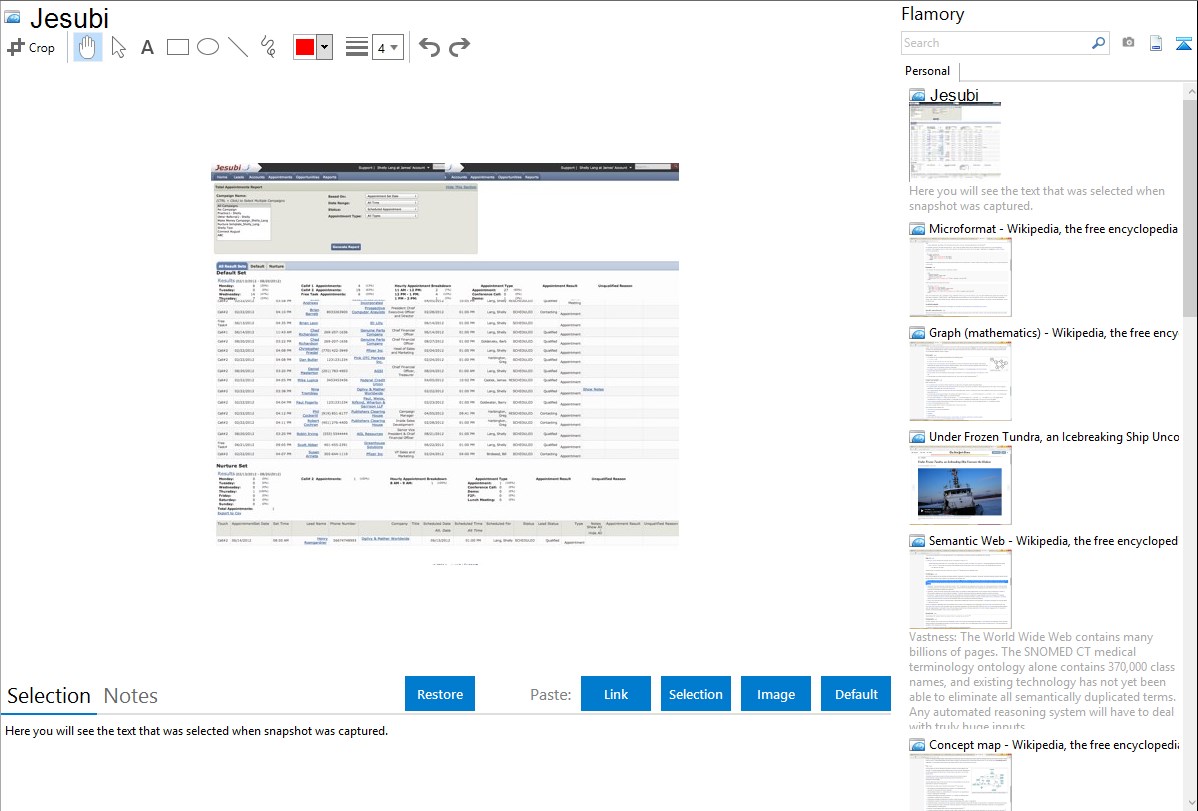The height and width of the screenshot is (811, 1198).
Task: Pick the Ellipse shape tool
Action: click(208, 47)
